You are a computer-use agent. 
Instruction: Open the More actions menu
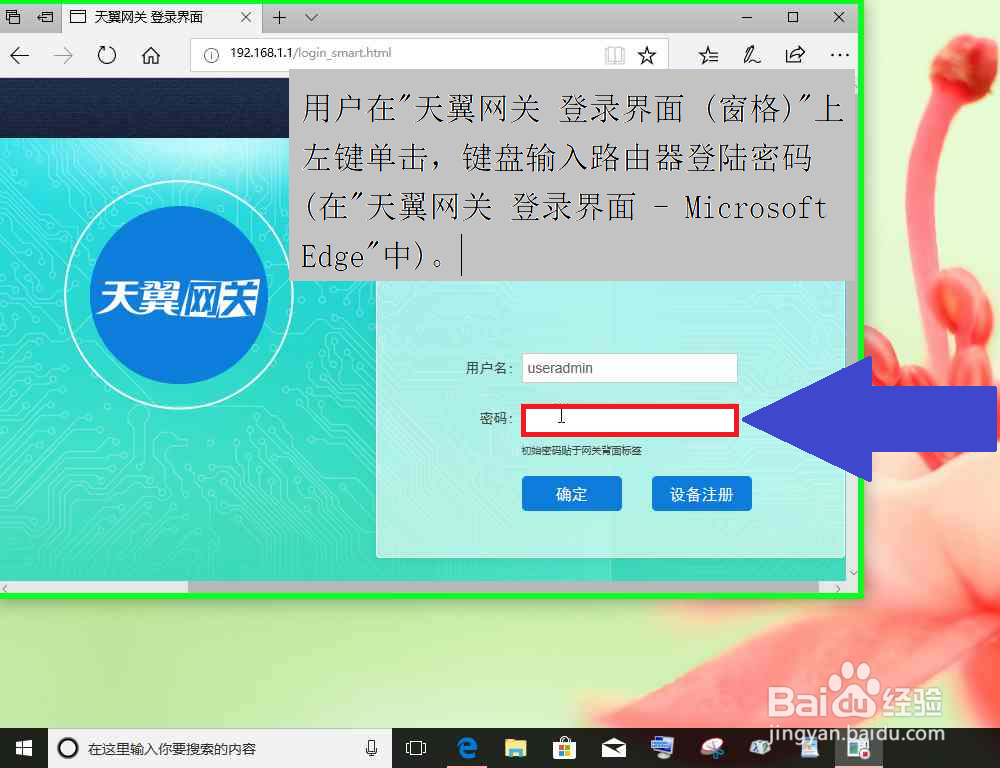[x=837, y=55]
